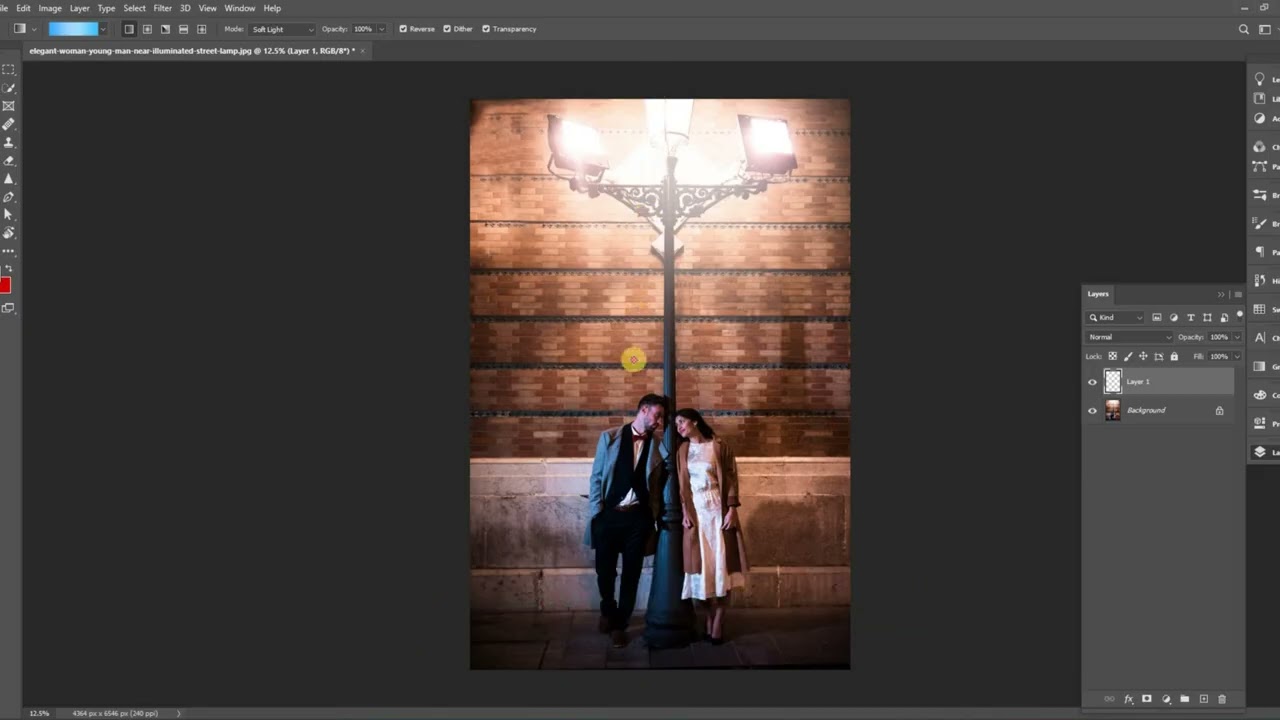1280x720 pixels.
Task: Select the Frame tool
Action: pos(8,106)
